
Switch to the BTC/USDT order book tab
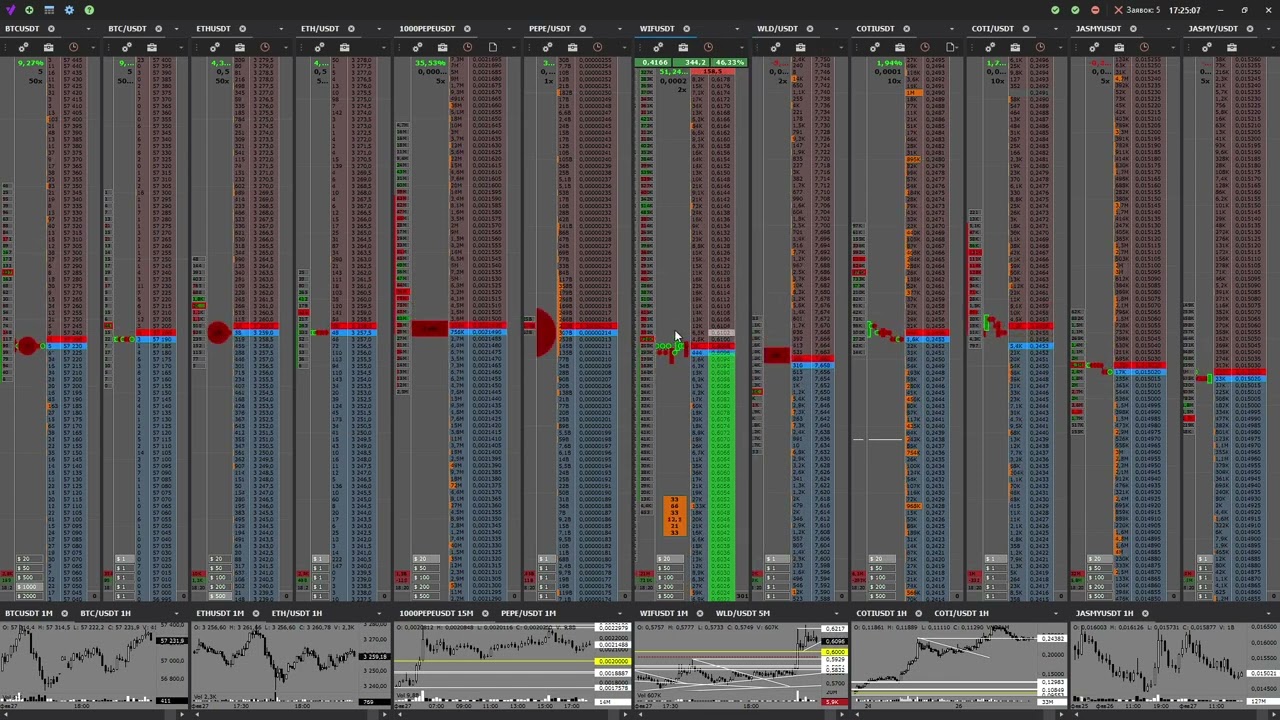(x=127, y=29)
